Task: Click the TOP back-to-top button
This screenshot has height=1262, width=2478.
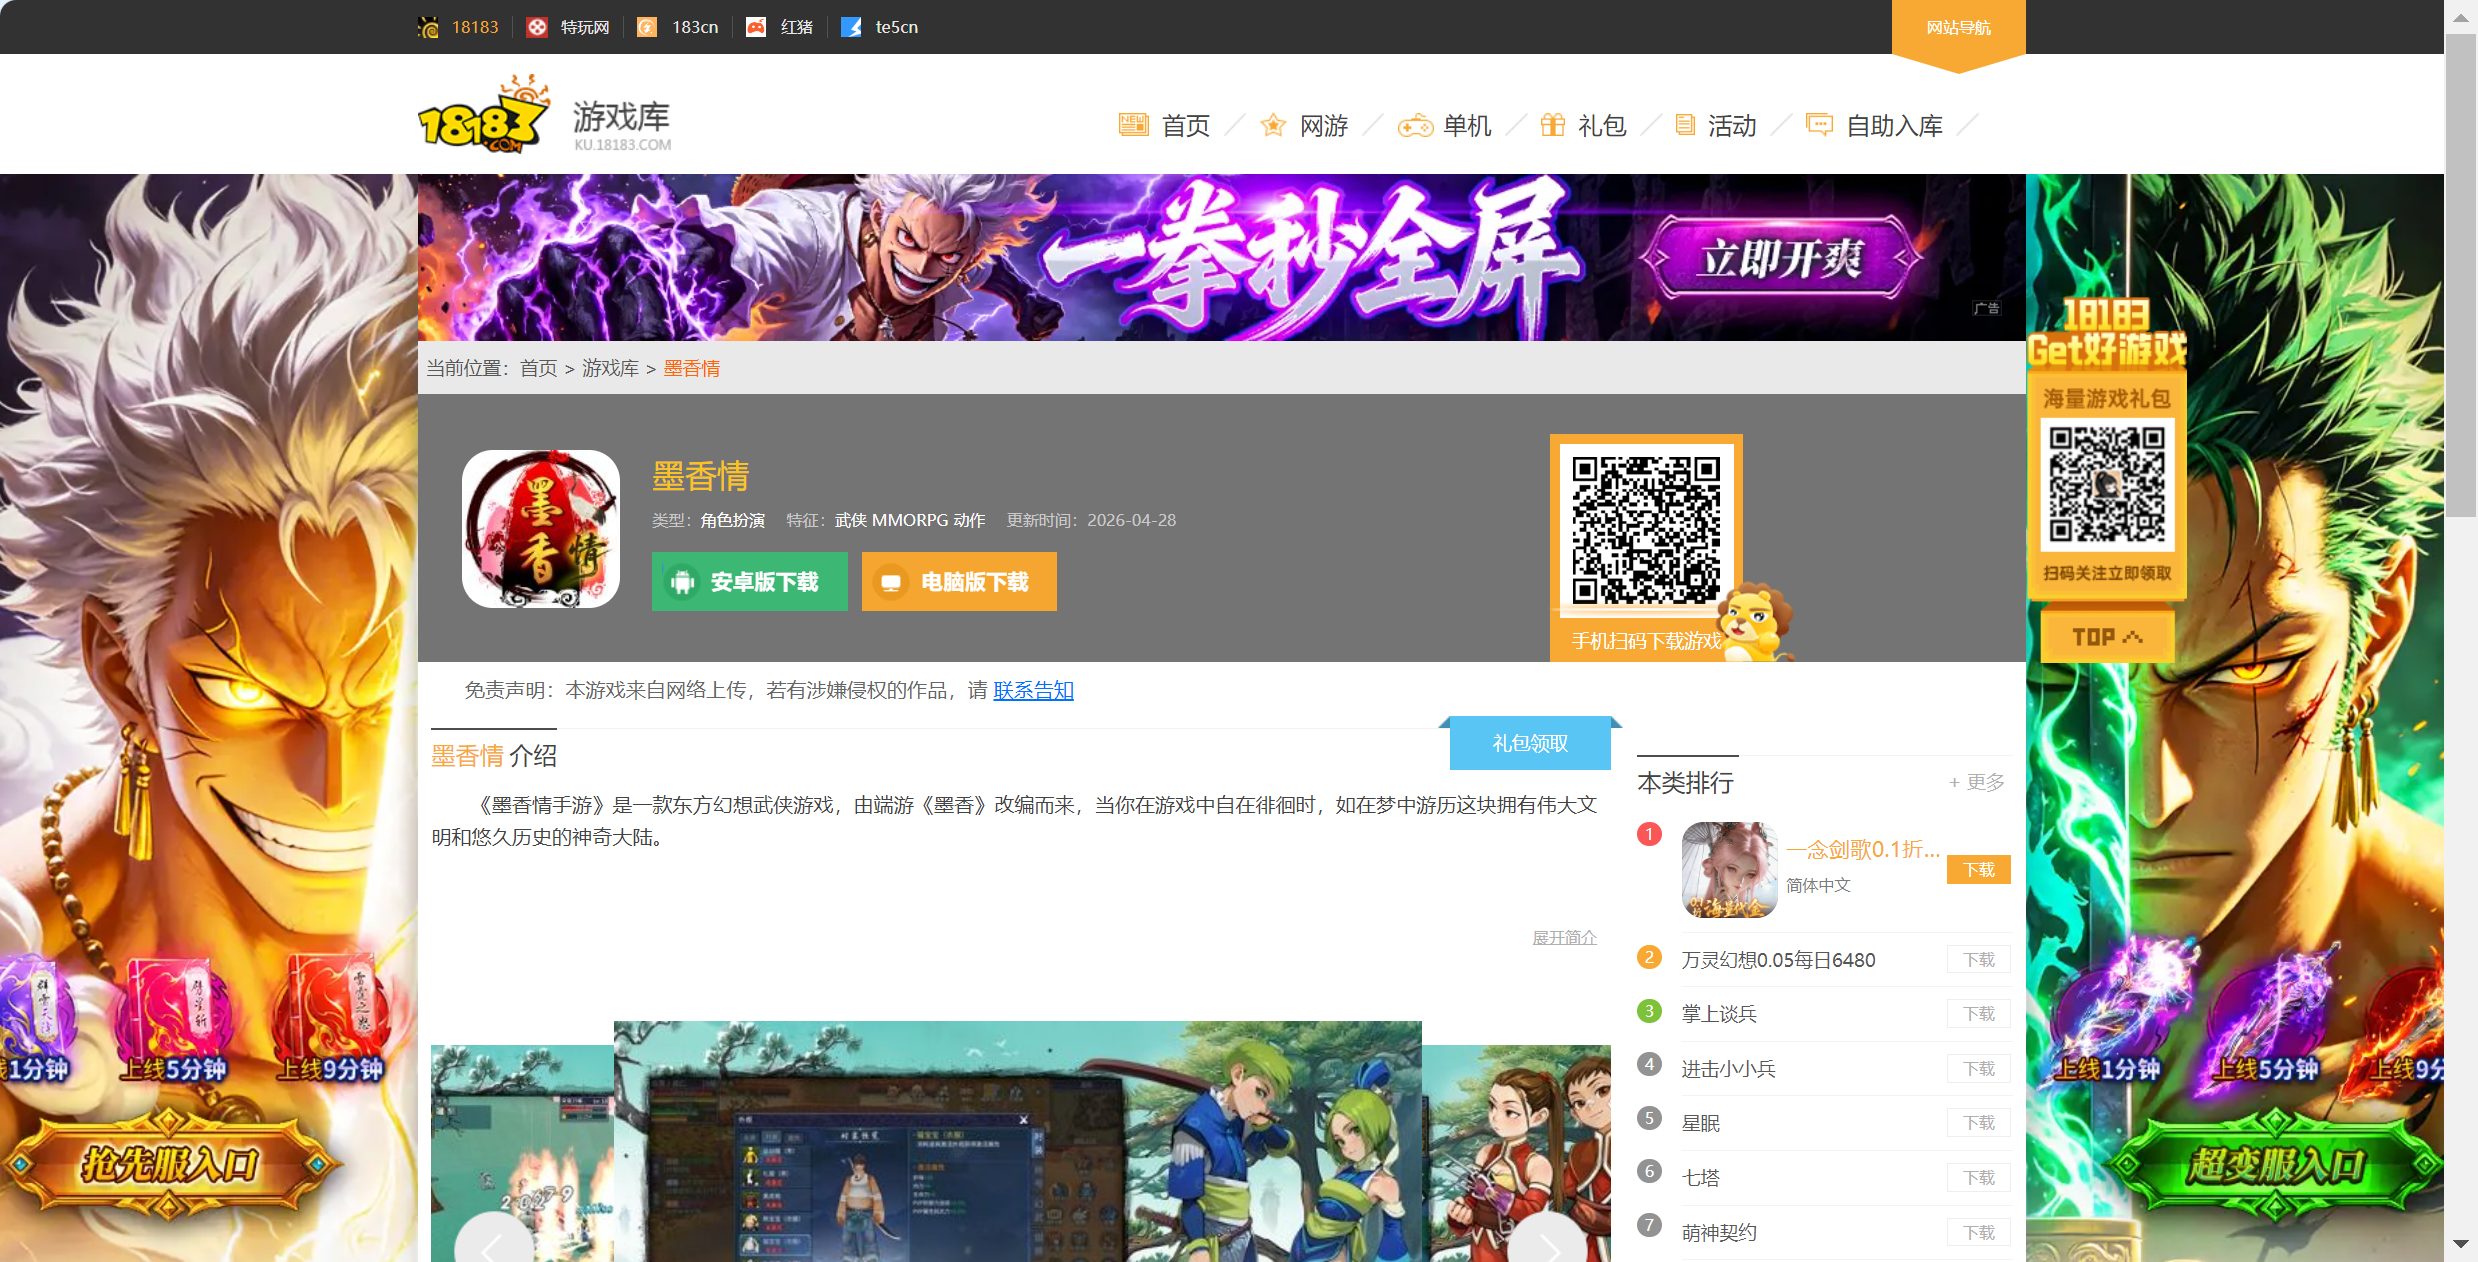Action: (x=2107, y=636)
